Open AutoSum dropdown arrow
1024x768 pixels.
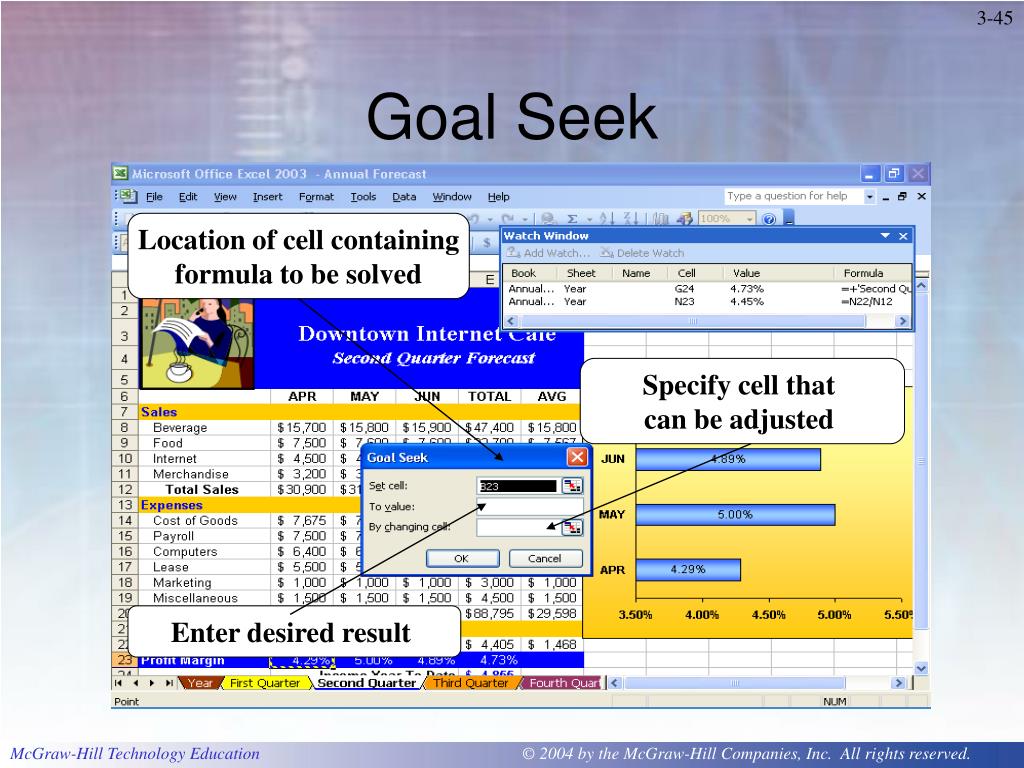pos(588,220)
